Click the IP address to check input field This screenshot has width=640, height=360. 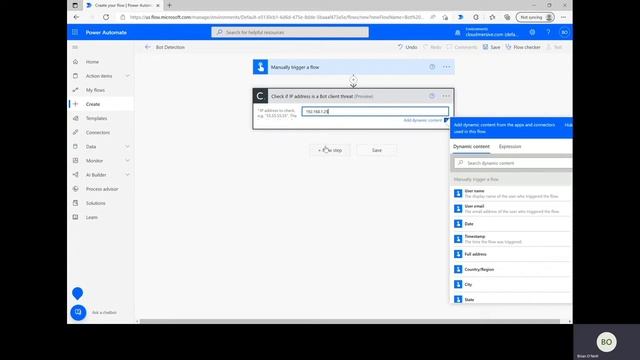[375, 111]
